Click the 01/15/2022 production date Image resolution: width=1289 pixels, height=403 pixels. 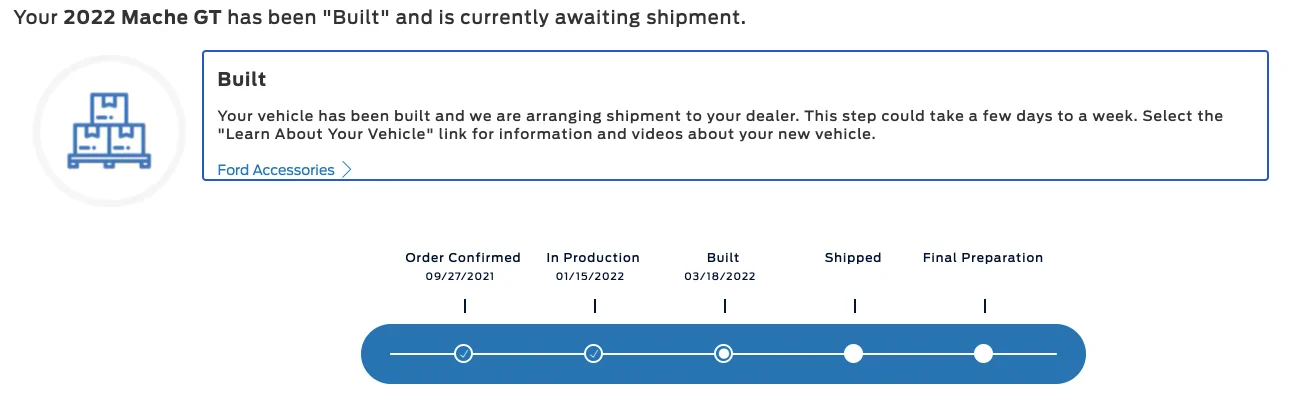590,276
